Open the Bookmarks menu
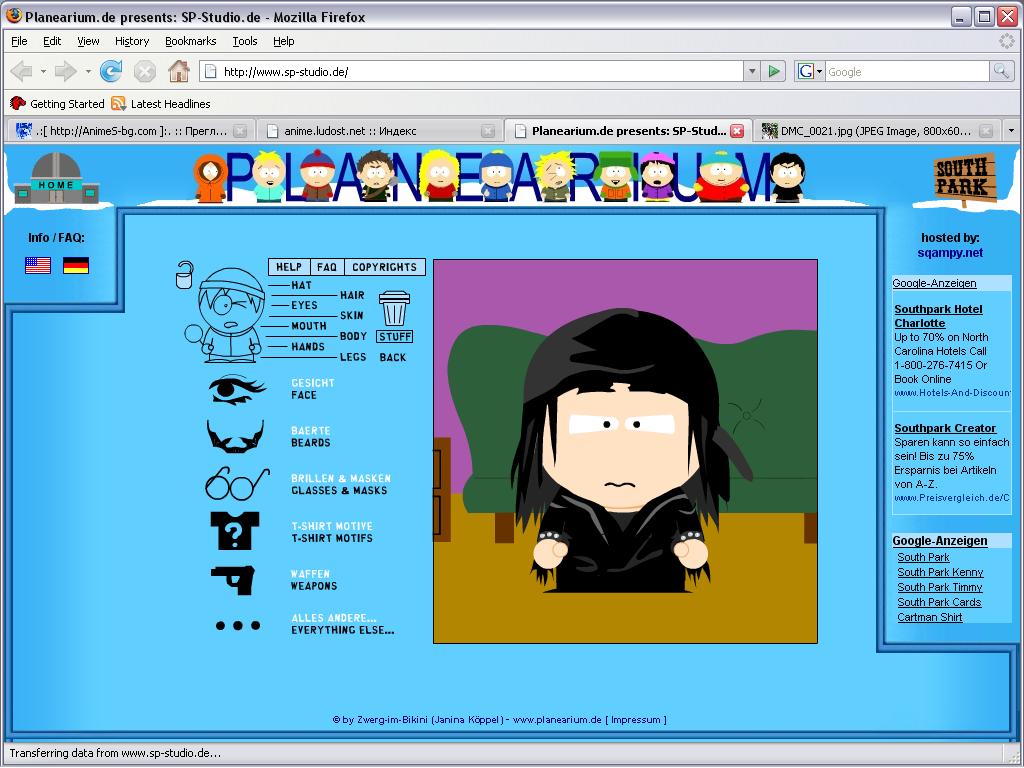Image resolution: width=1024 pixels, height=768 pixels. [190, 41]
